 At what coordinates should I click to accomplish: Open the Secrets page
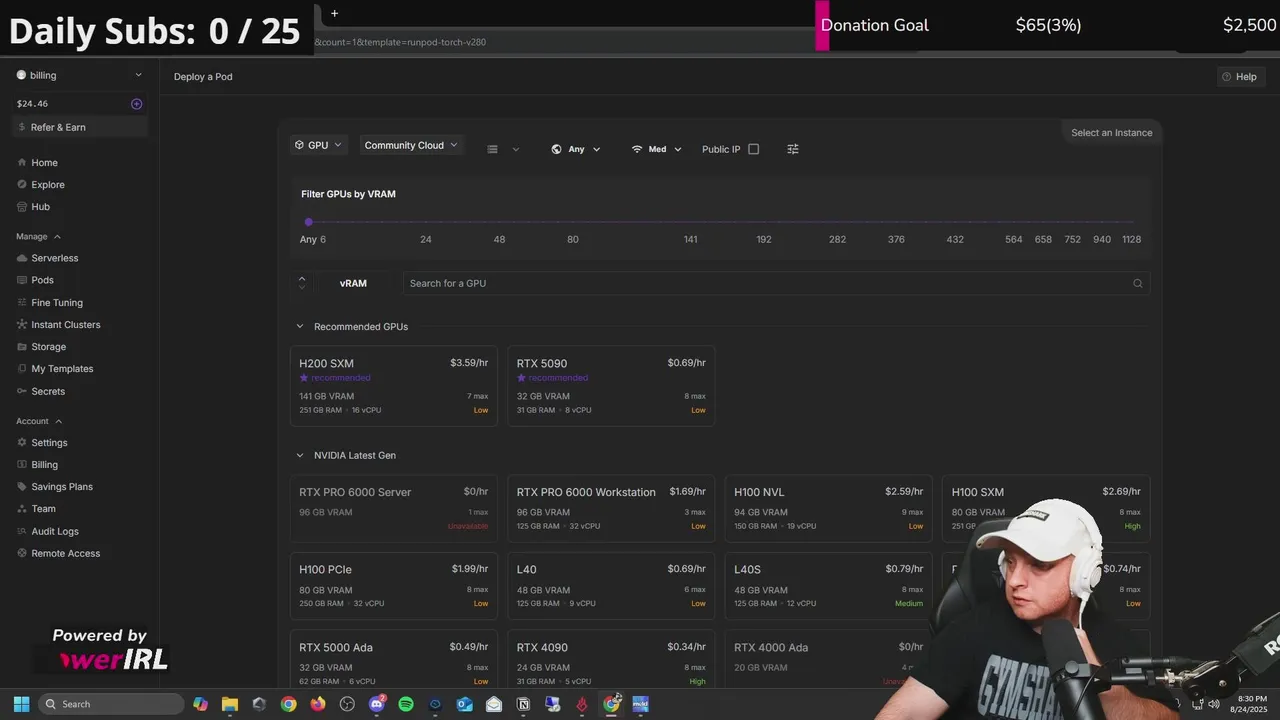click(47, 392)
